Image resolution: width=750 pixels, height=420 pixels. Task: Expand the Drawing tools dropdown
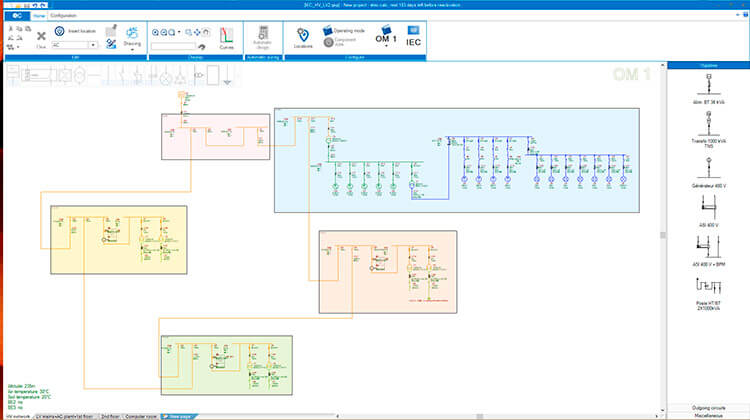click(x=132, y=49)
